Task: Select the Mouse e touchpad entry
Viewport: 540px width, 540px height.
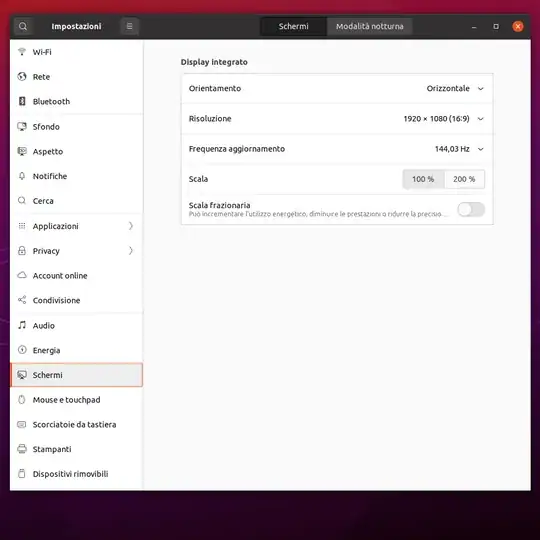Action: pyautogui.click(x=76, y=400)
